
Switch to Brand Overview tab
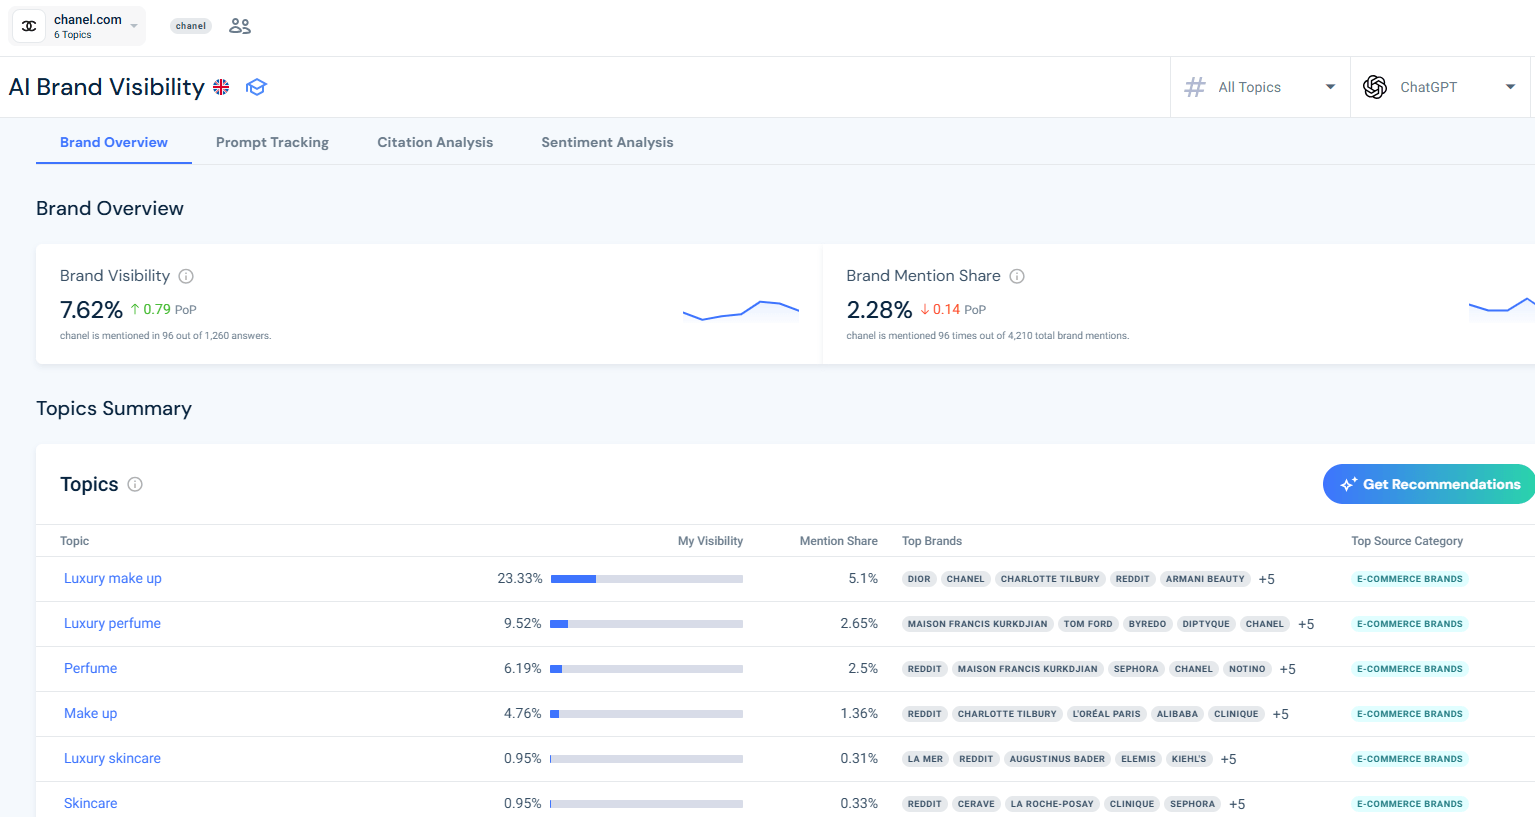click(x=114, y=142)
